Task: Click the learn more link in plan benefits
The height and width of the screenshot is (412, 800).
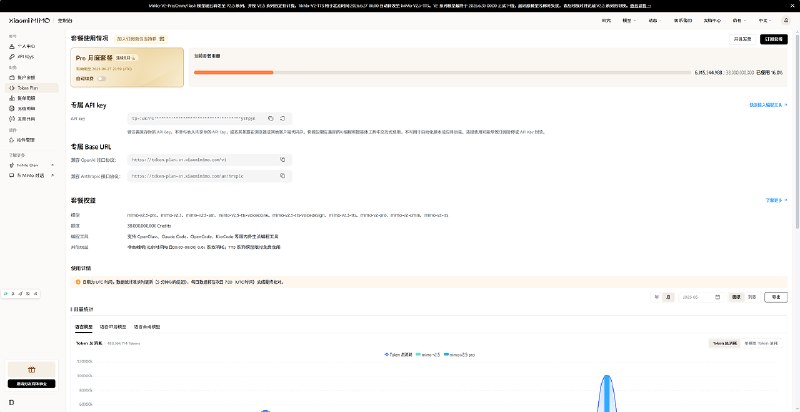Action: pyautogui.click(x=776, y=200)
